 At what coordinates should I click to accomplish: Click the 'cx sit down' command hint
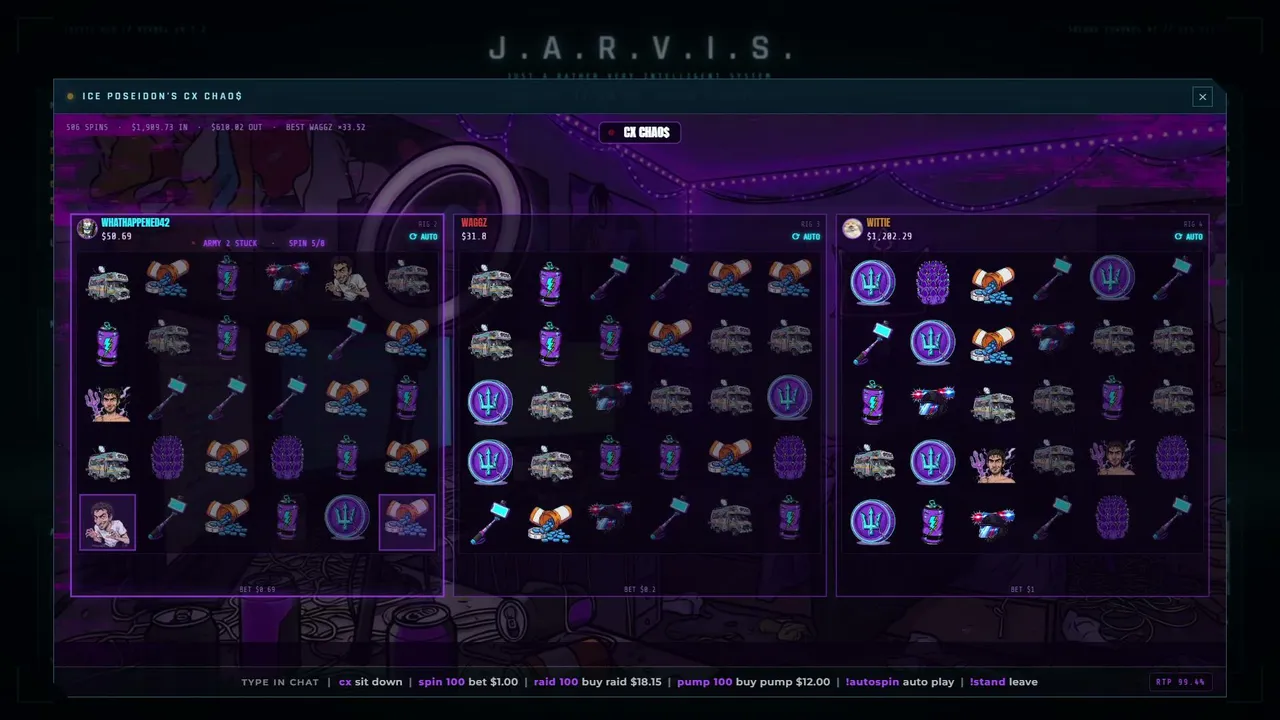coord(370,682)
